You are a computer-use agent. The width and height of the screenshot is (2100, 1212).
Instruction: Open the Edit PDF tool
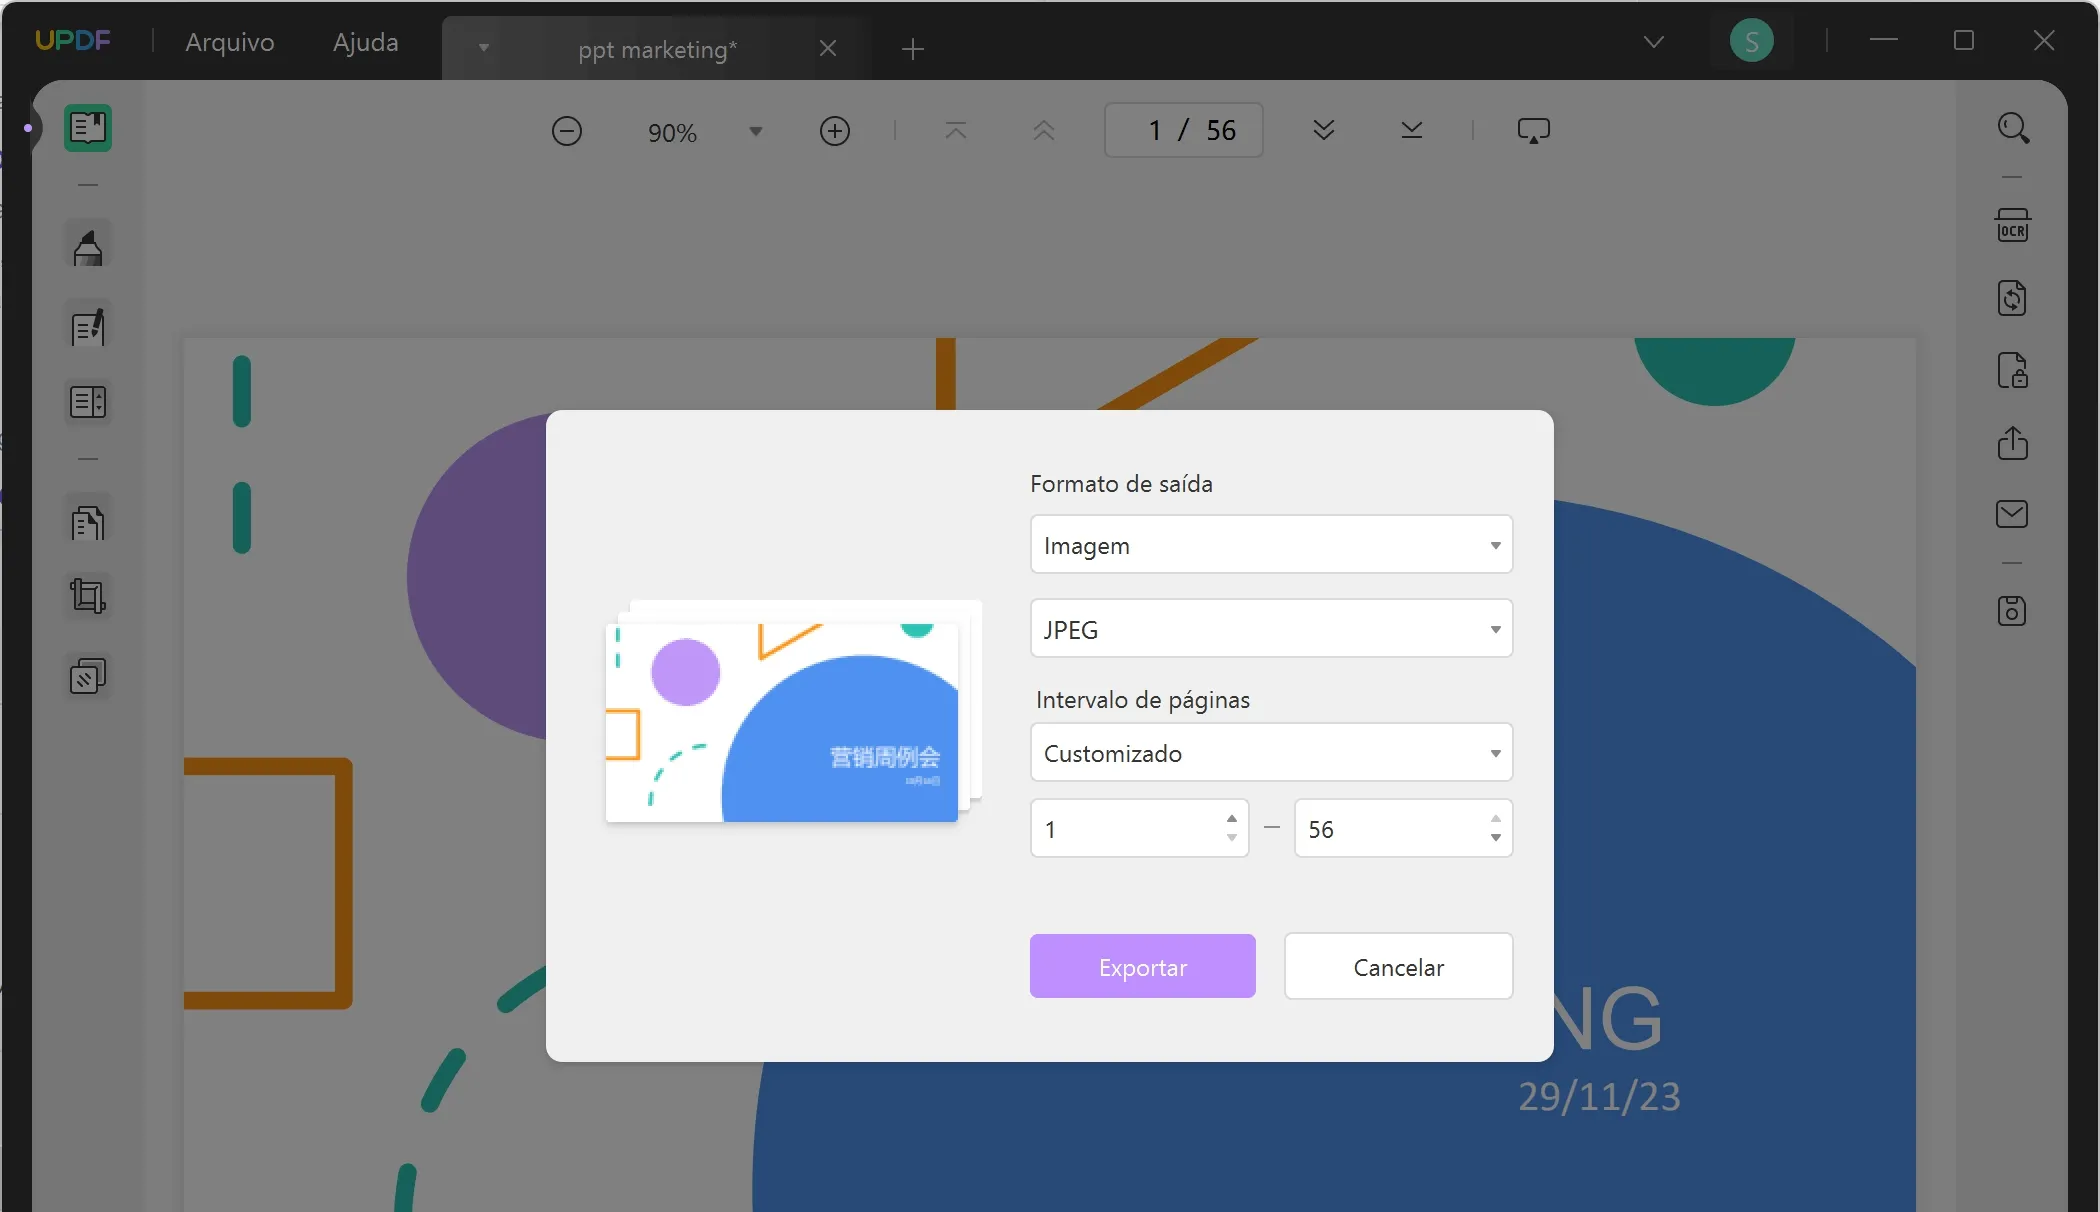click(88, 326)
